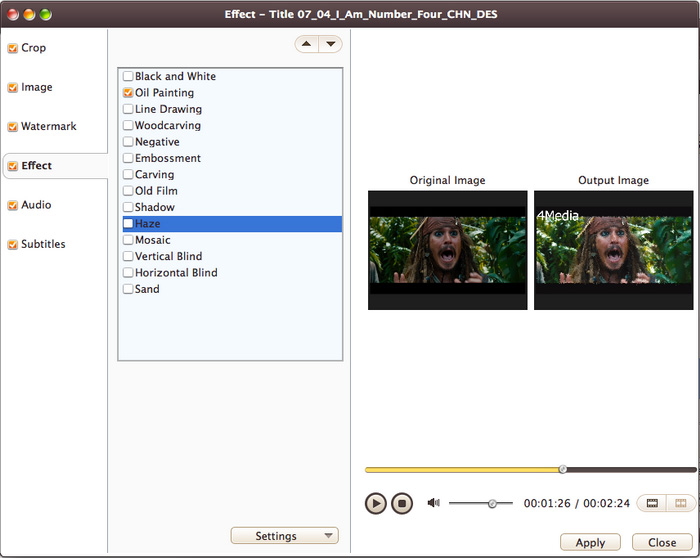Switch to the Crop tab
This screenshot has width=700, height=558.
point(34,48)
